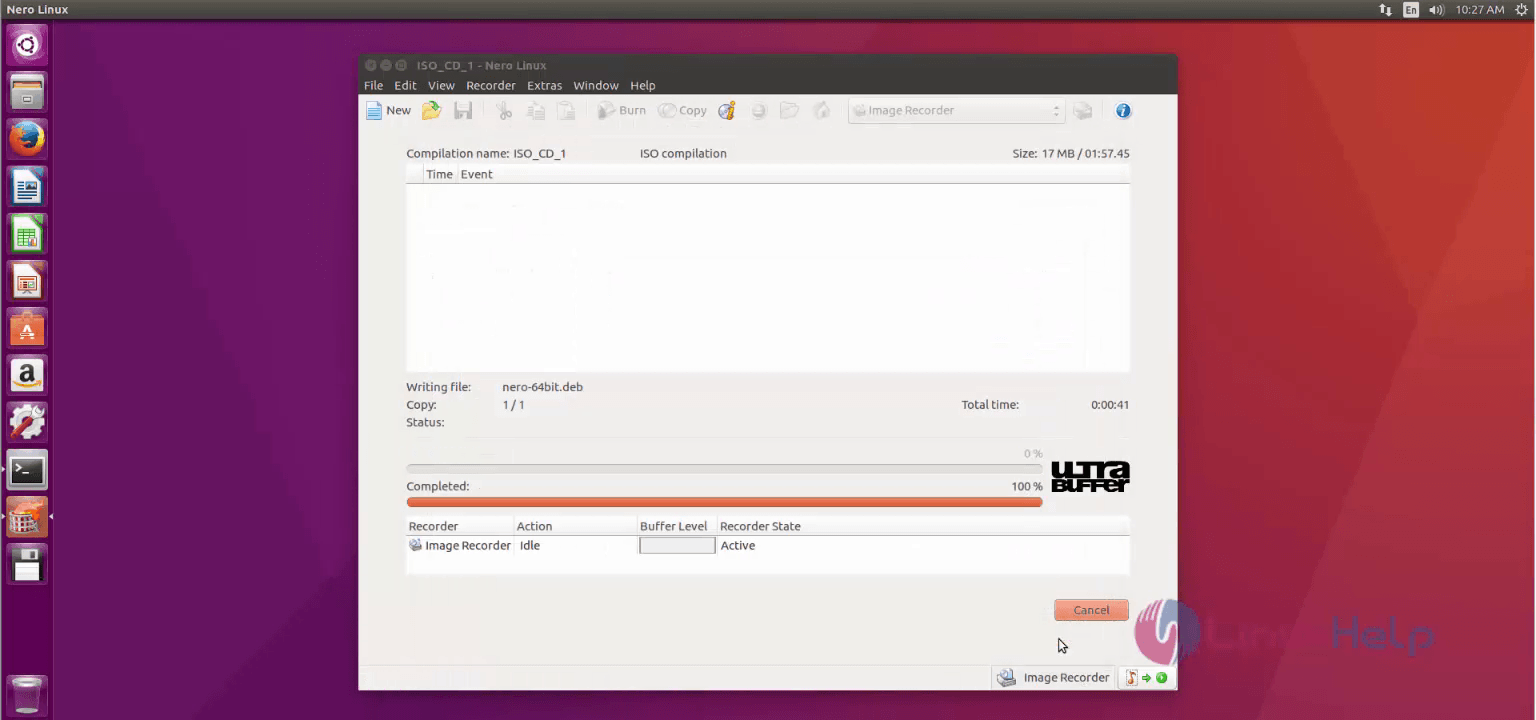Image resolution: width=1536 pixels, height=720 pixels.
Task: Open the Window menu
Action: coord(596,86)
